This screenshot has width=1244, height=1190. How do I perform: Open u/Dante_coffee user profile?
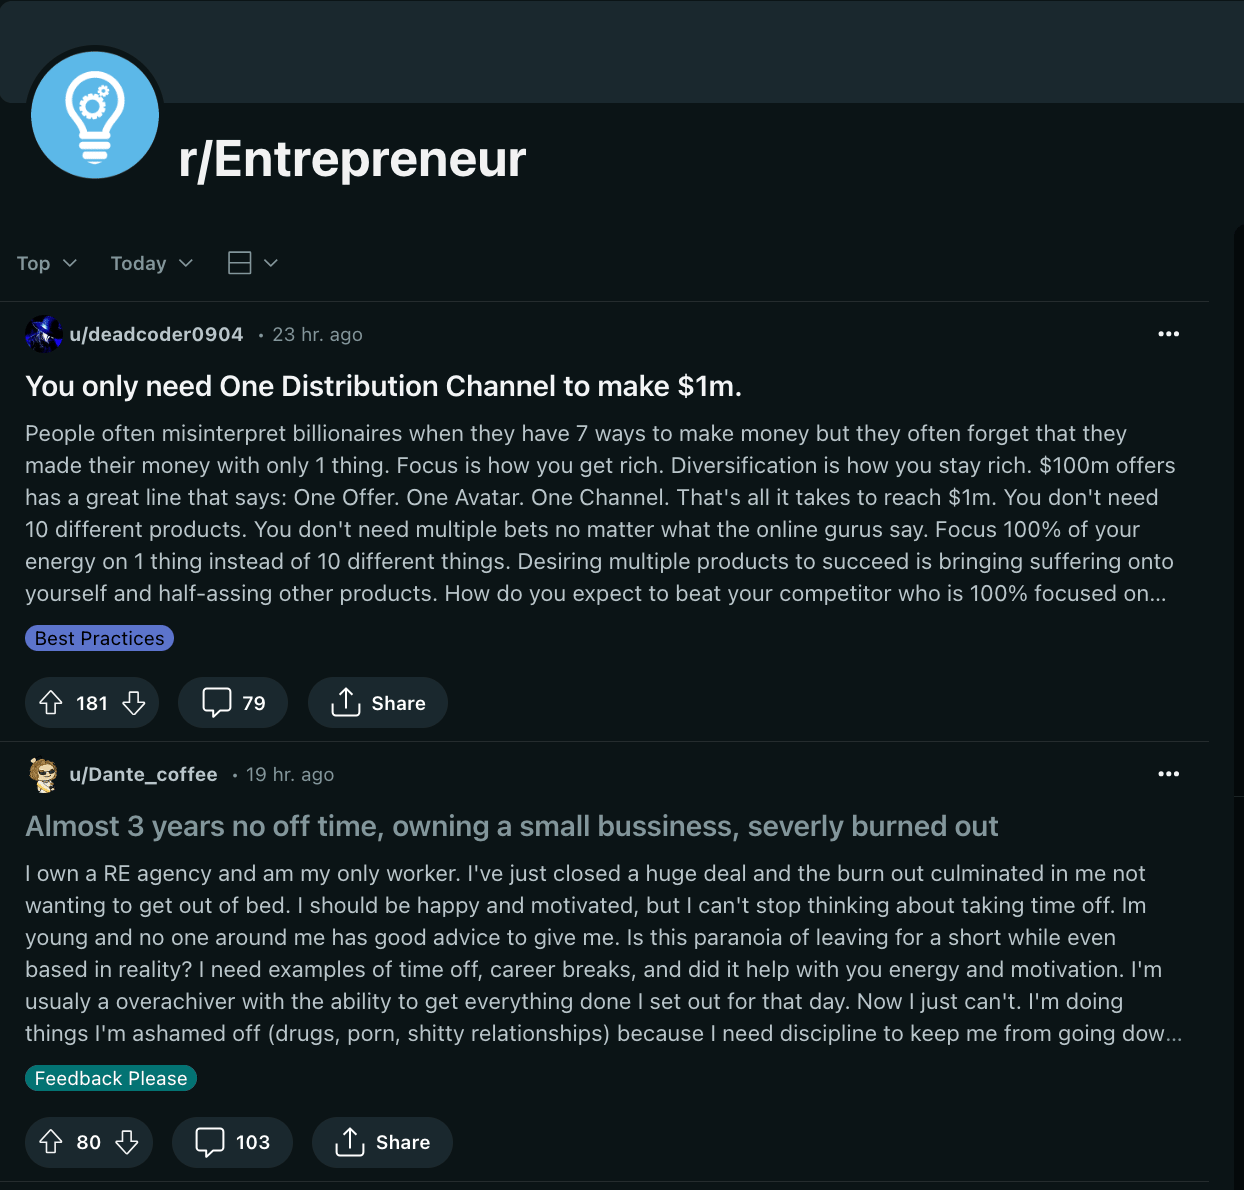(143, 774)
